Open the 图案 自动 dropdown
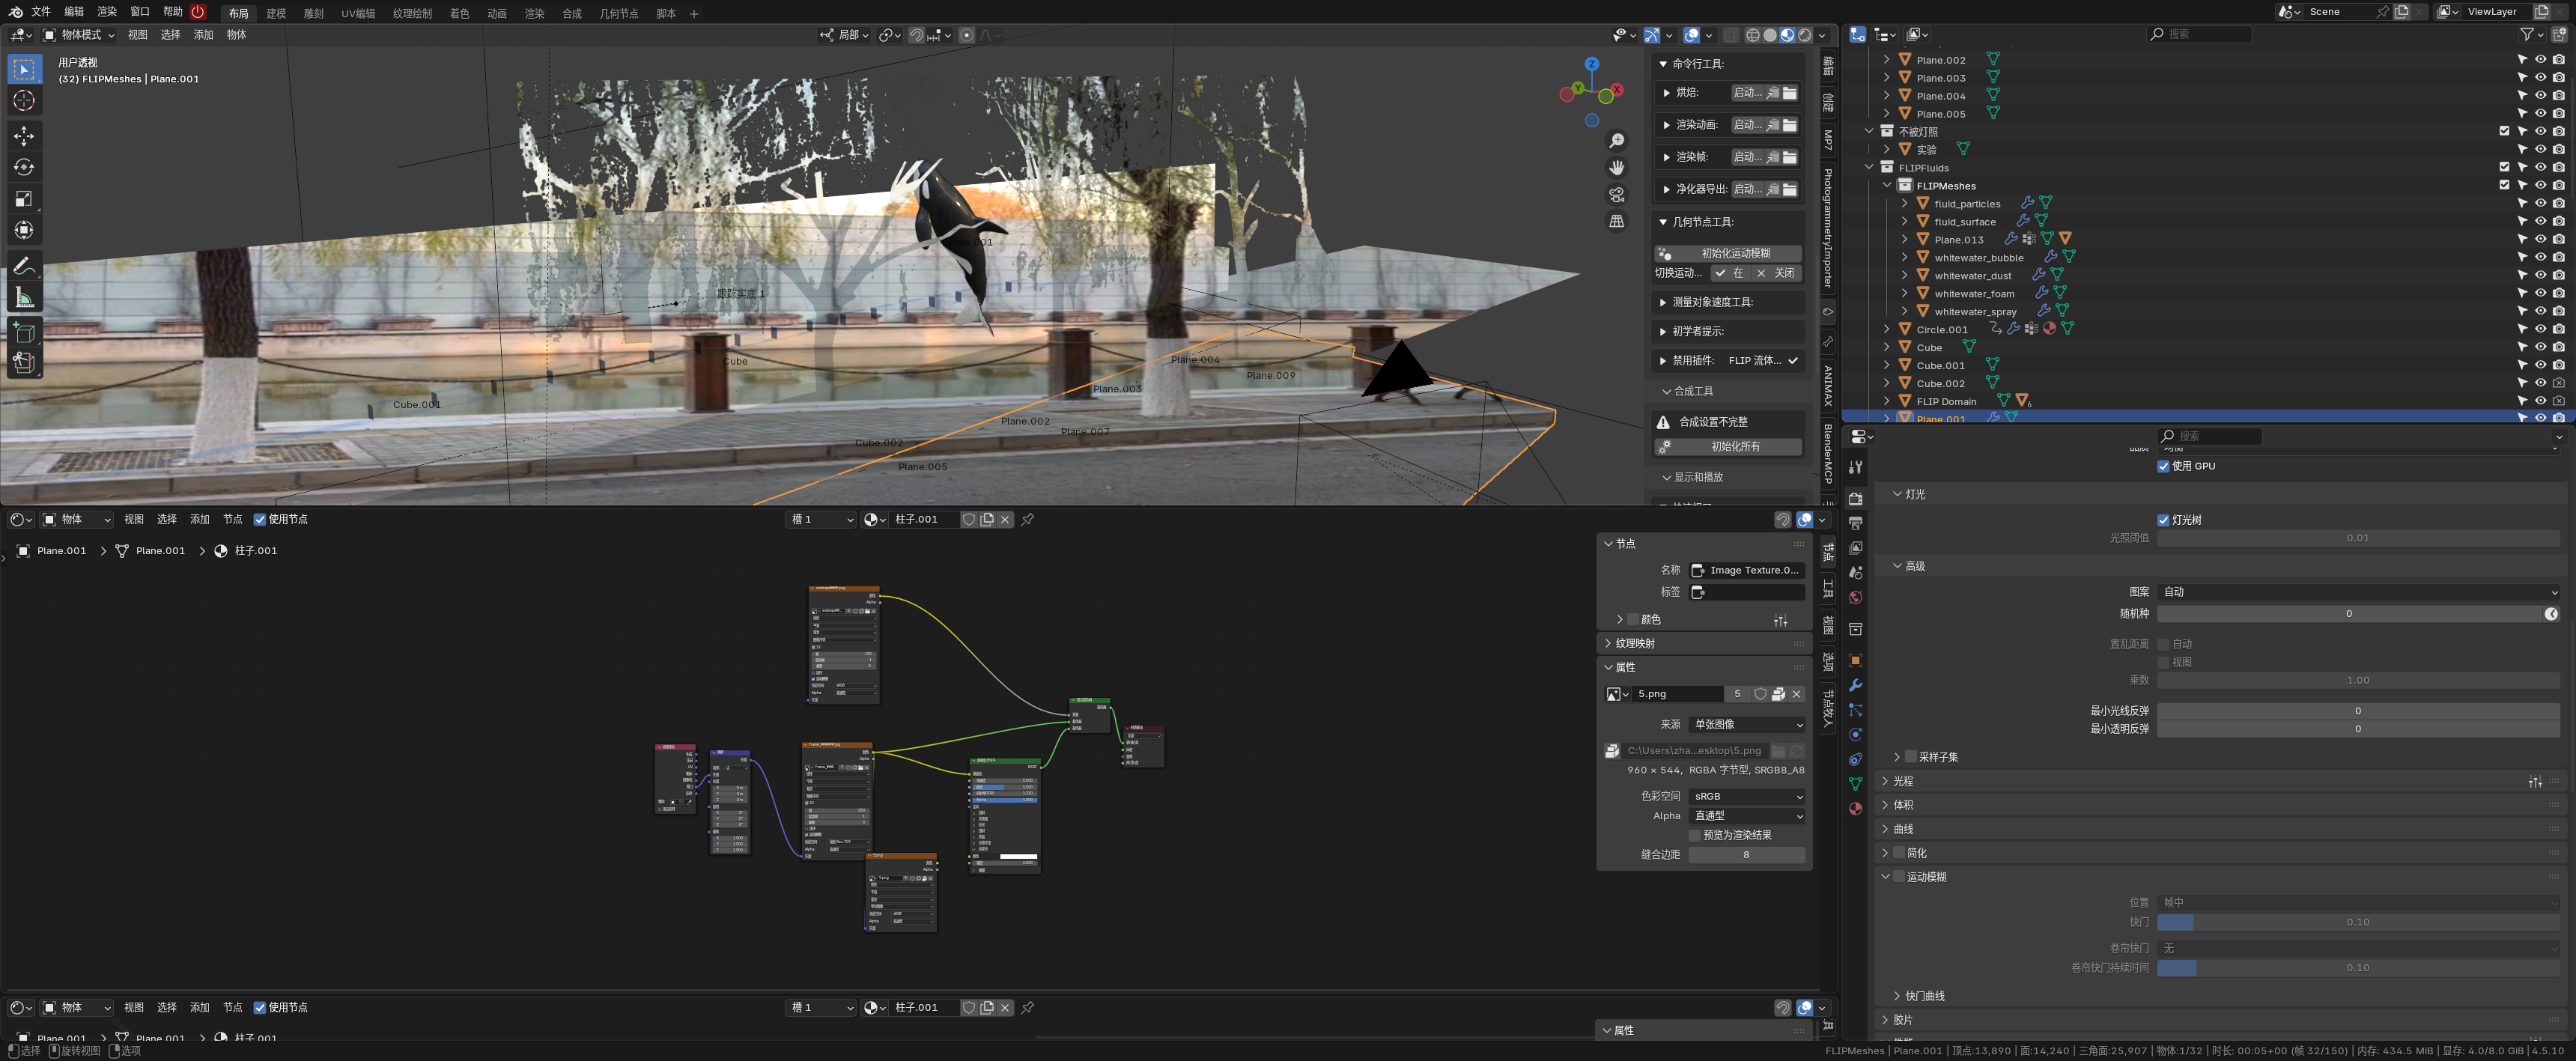 [x=2359, y=592]
